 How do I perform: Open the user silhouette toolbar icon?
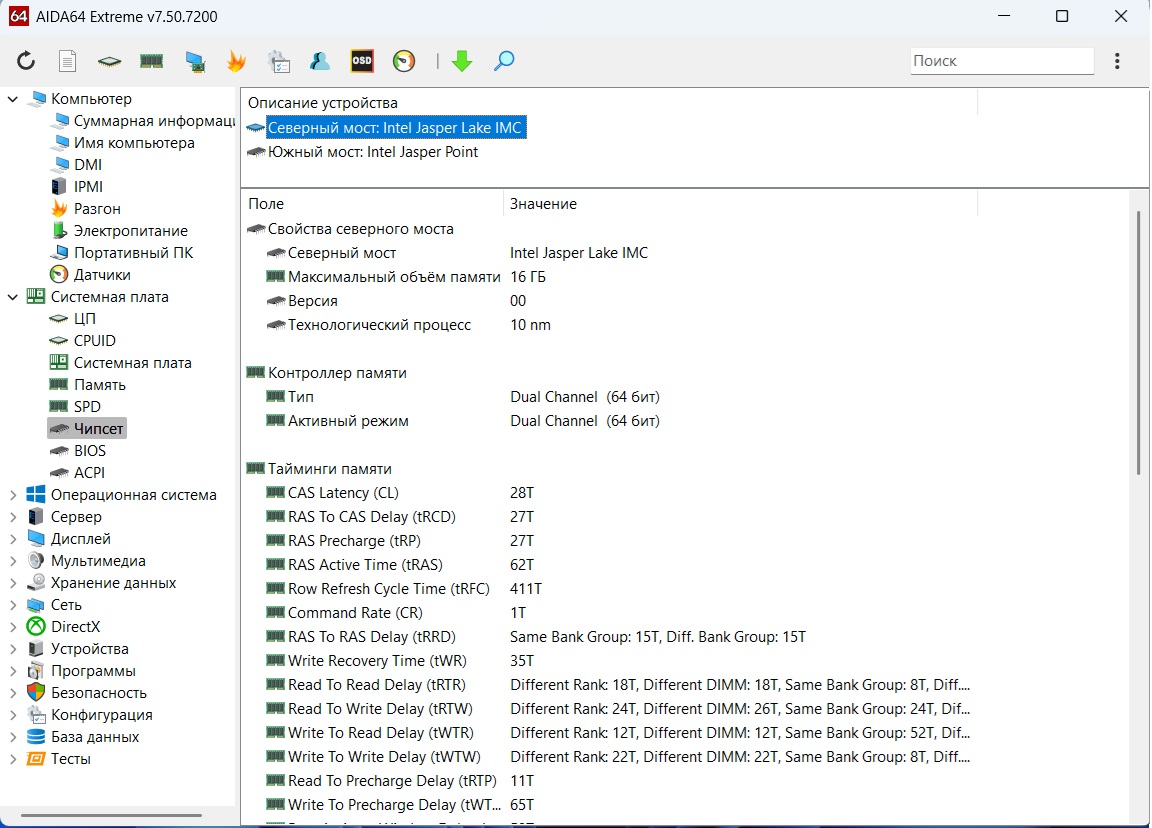coord(320,61)
